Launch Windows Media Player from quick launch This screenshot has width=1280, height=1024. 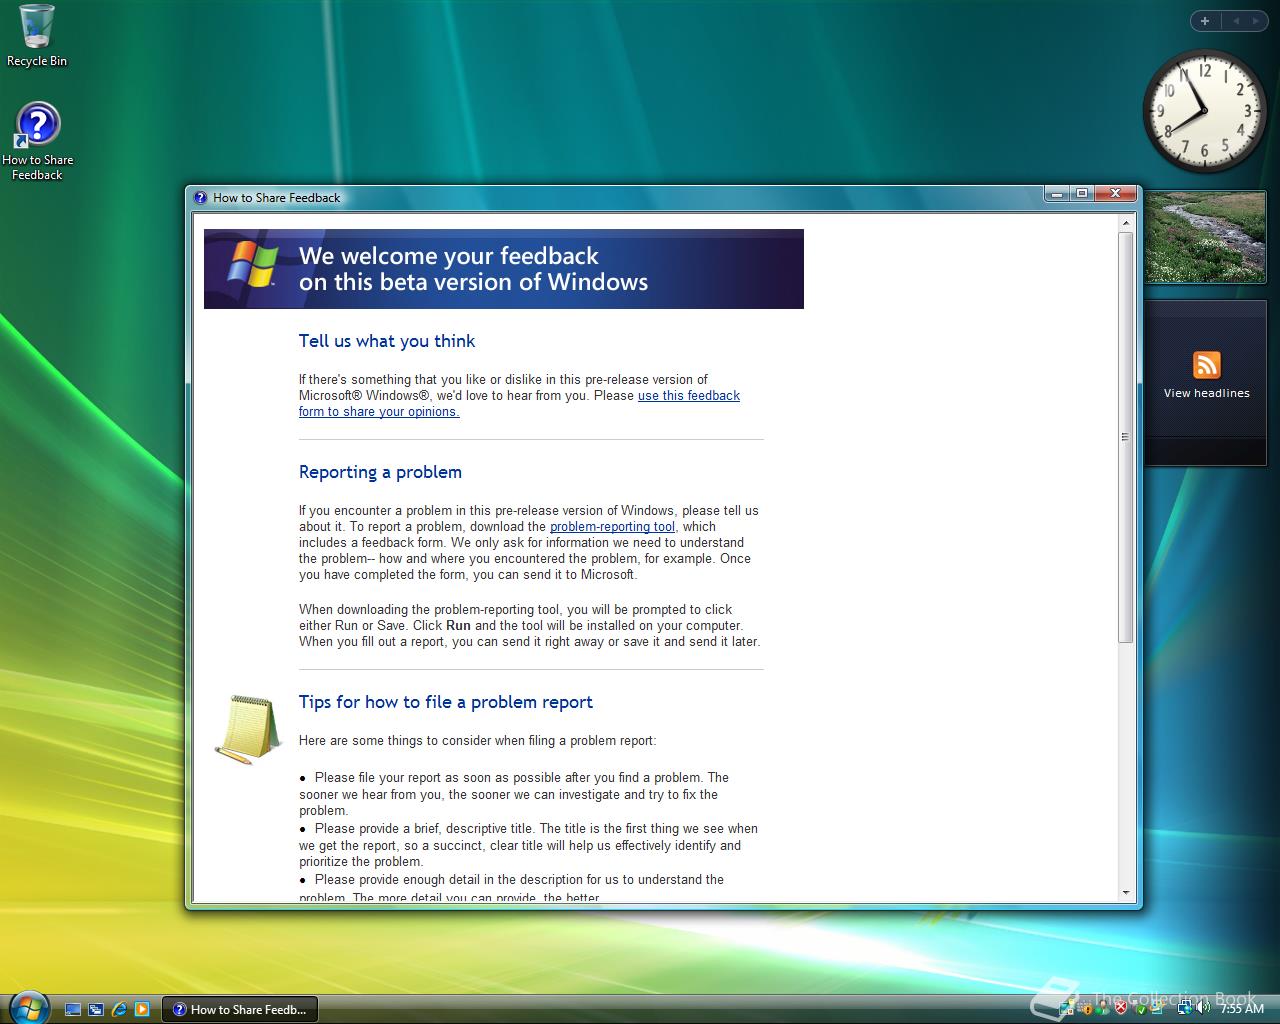pos(142,1009)
